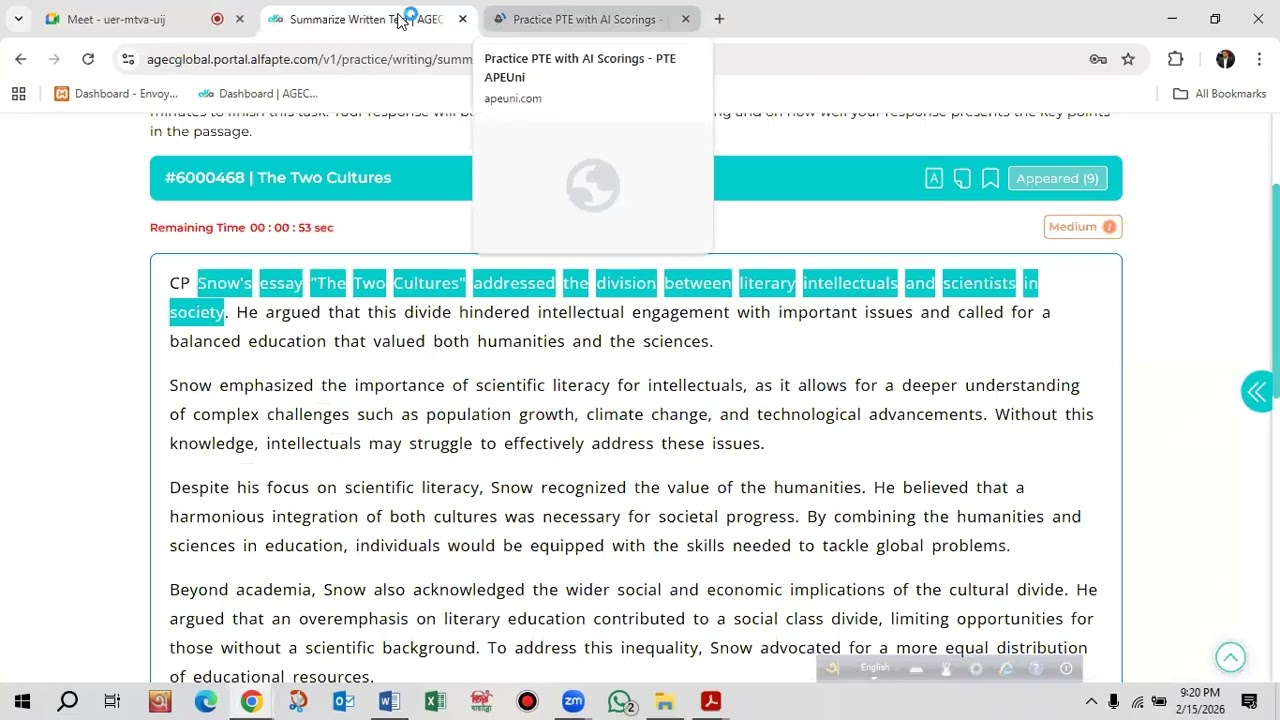Viewport: 1280px width, 720px height.
Task: Click the highlighted word 'intellectuals' in first line
Action: [x=850, y=283]
